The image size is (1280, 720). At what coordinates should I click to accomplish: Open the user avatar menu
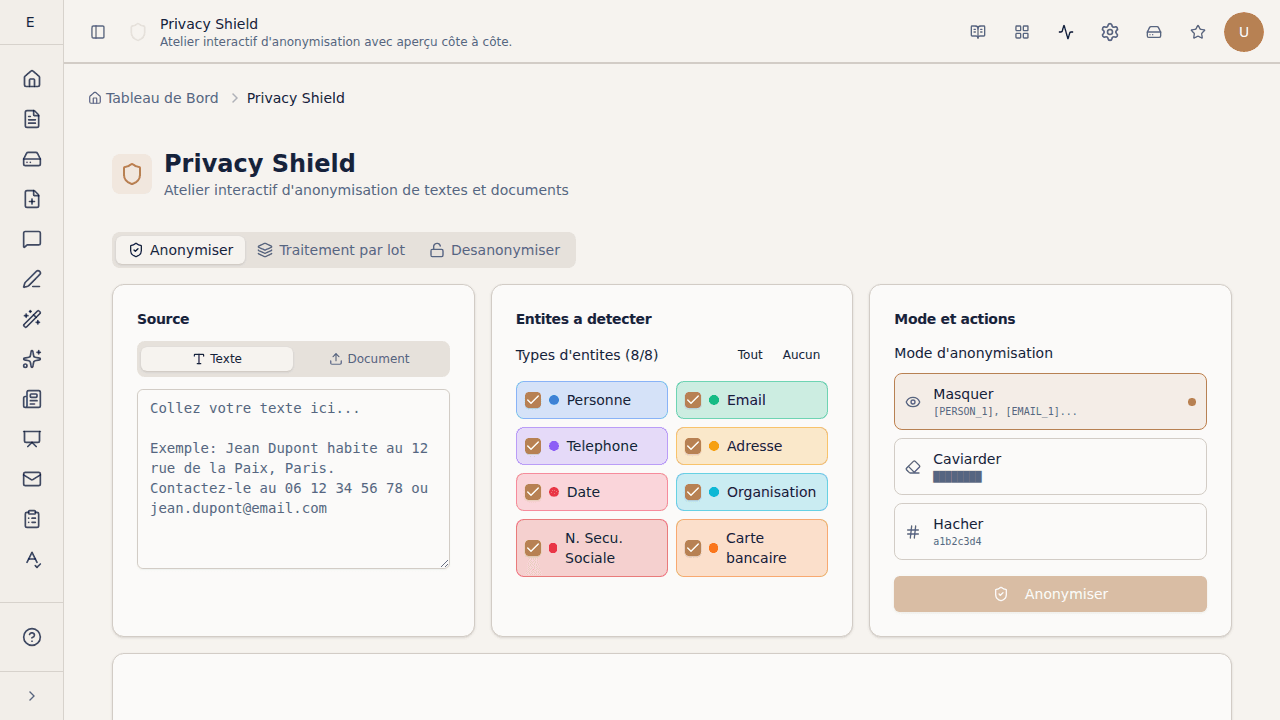click(1244, 32)
